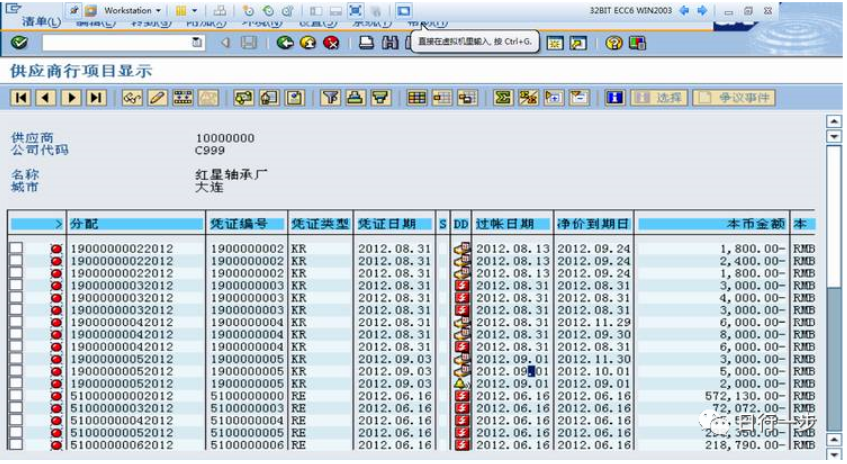The image size is (847, 464).
Task: Click the 凭证日期 column header
Action: click(394, 224)
